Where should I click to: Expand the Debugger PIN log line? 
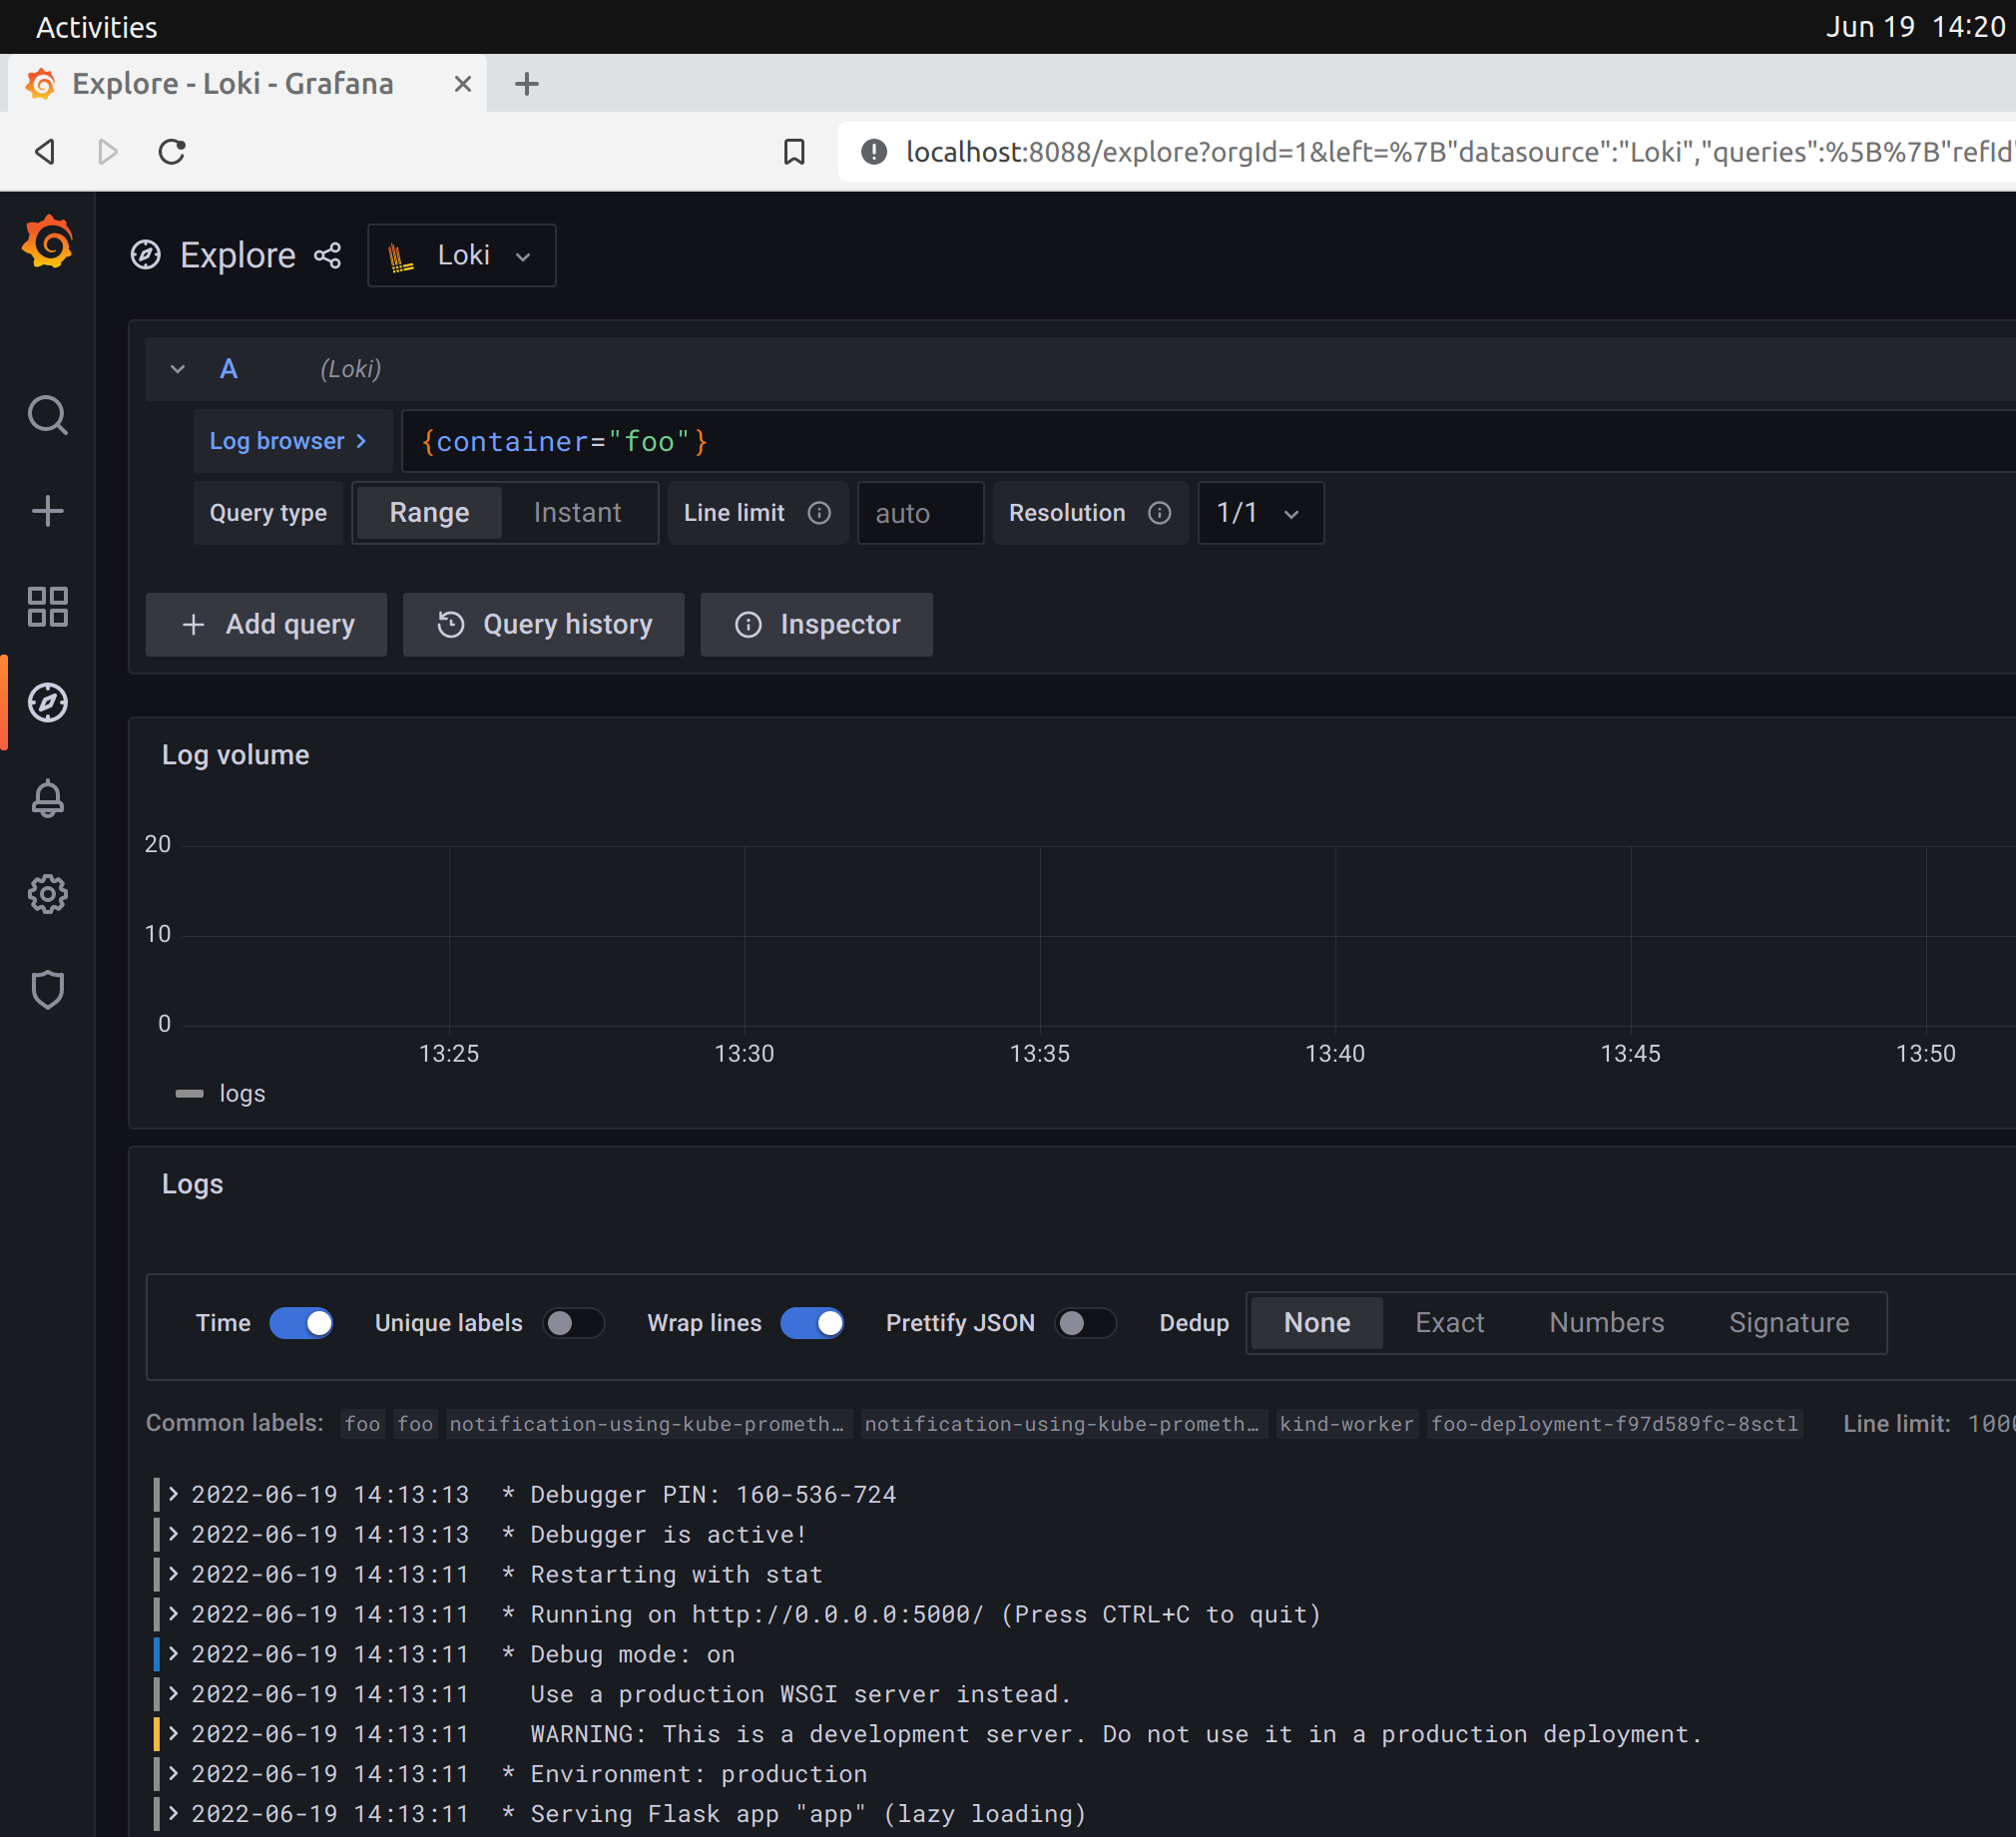point(173,1494)
